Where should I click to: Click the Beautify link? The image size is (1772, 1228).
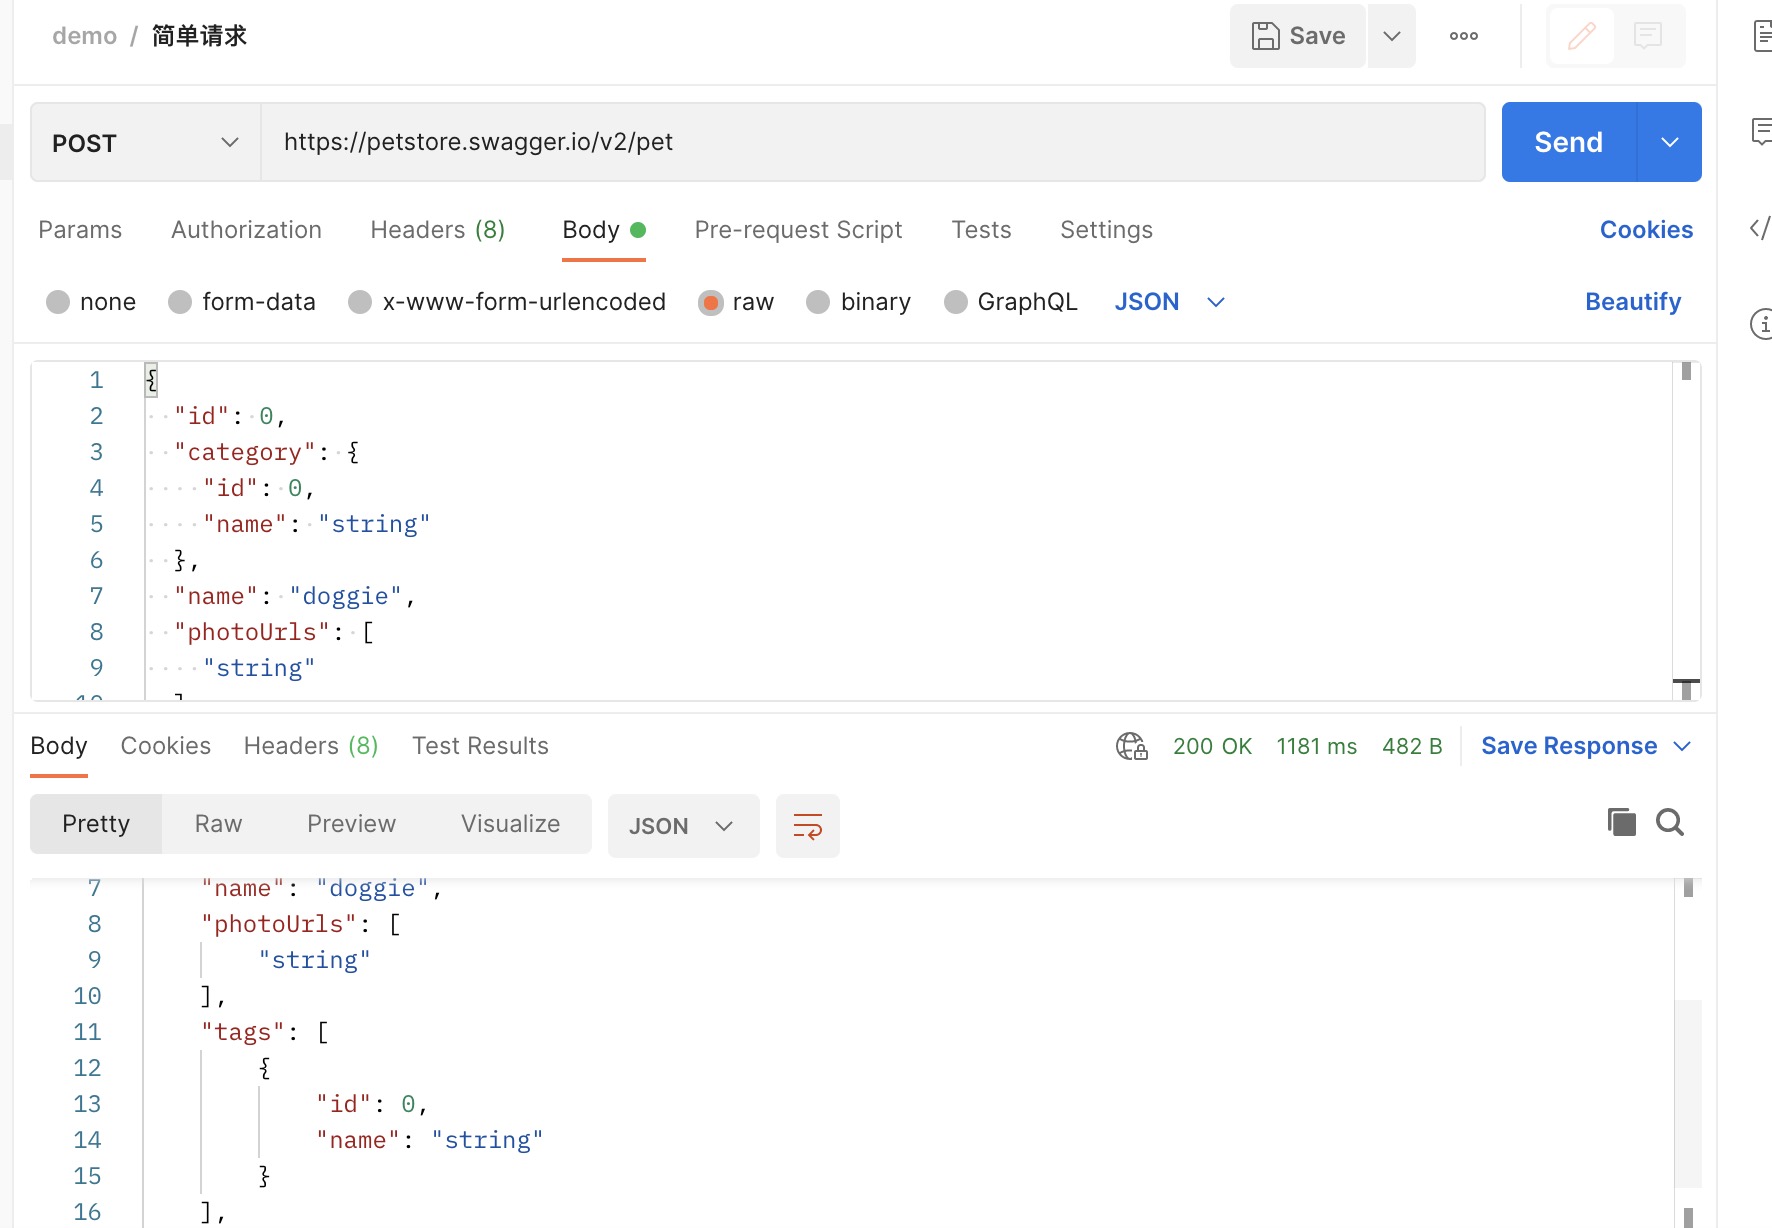[1632, 302]
